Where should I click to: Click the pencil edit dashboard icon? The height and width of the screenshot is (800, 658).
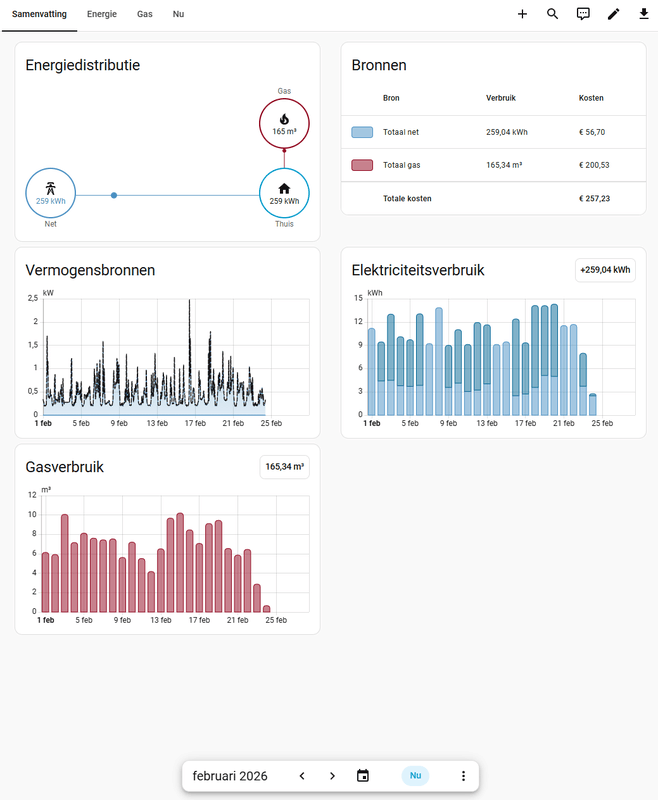(x=614, y=14)
